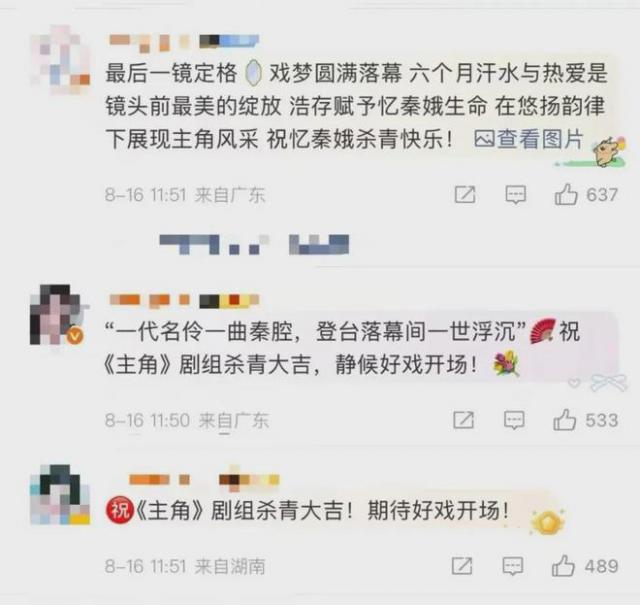Reply to the 一代名伶一曲秦腔 comment
This screenshot has height=605, width=640.
coord(514,420)
